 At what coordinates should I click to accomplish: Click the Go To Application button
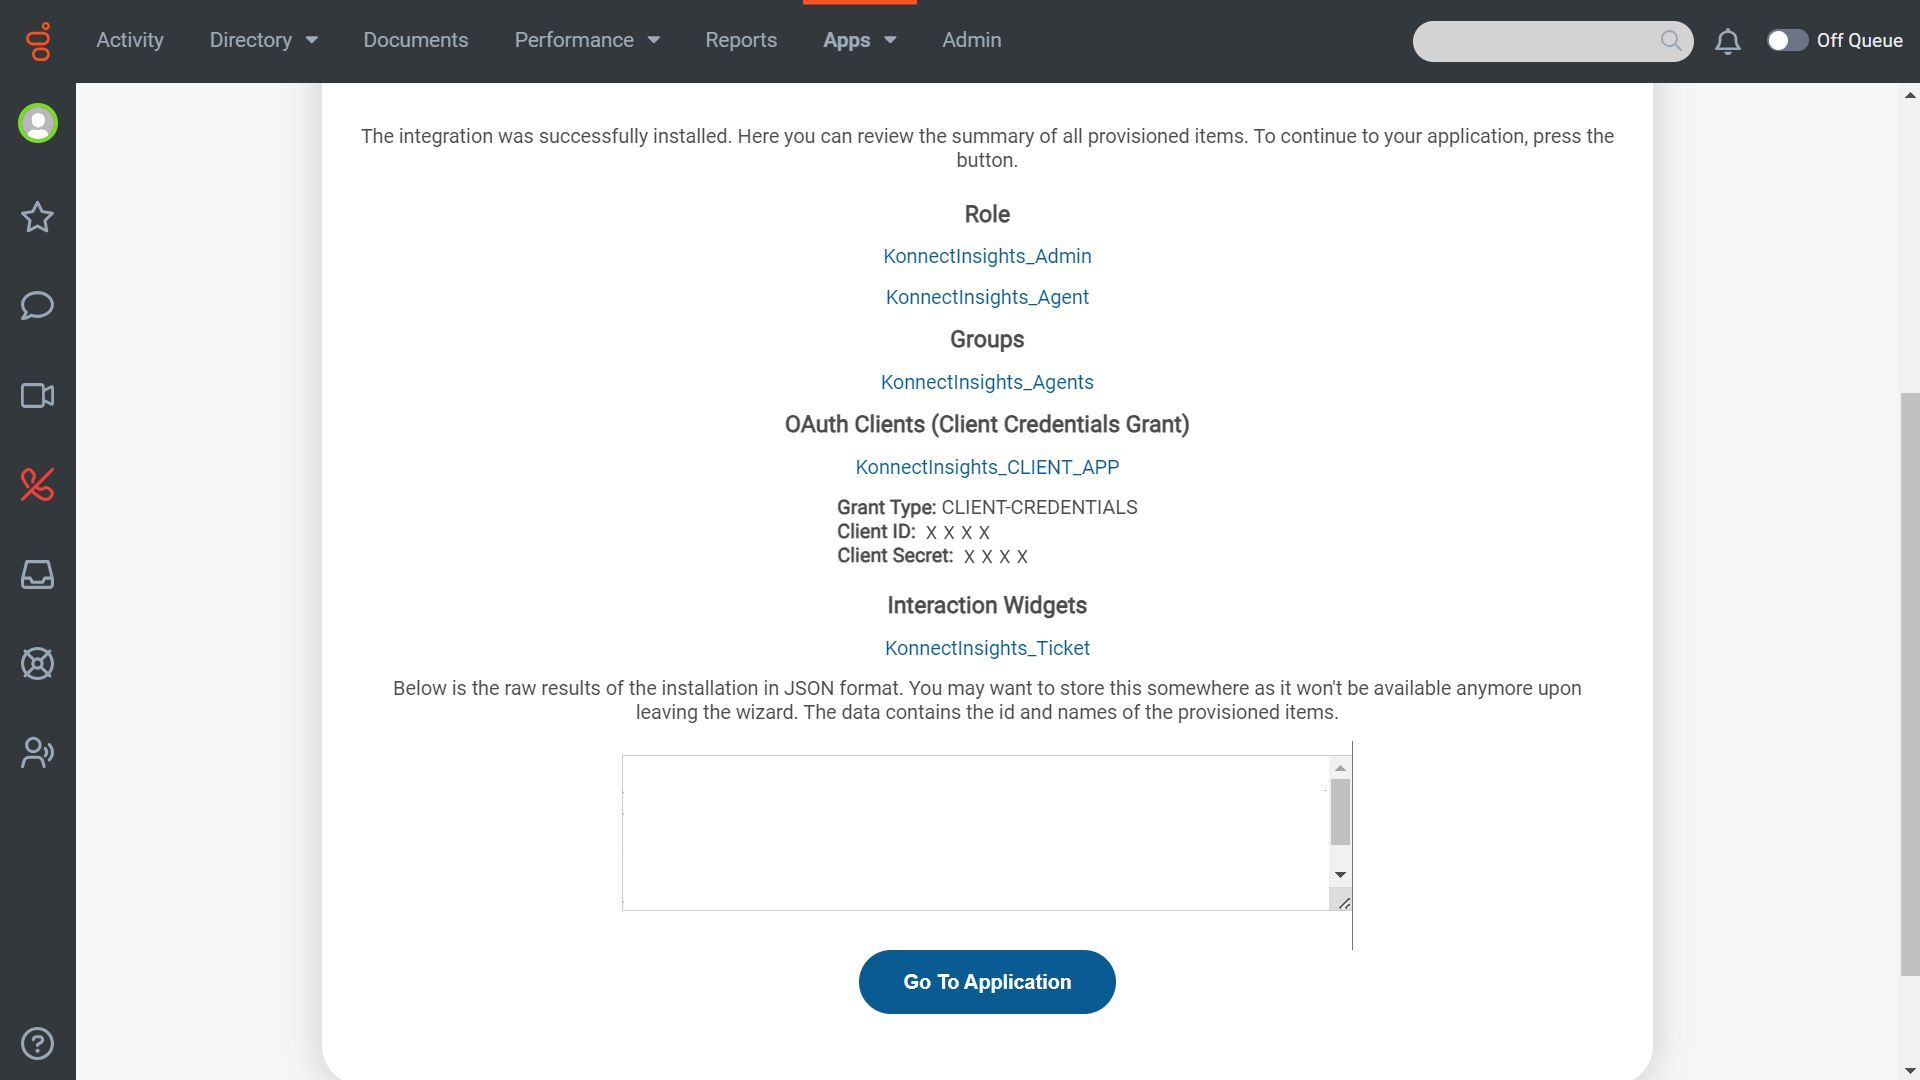(x=987, y=982)
